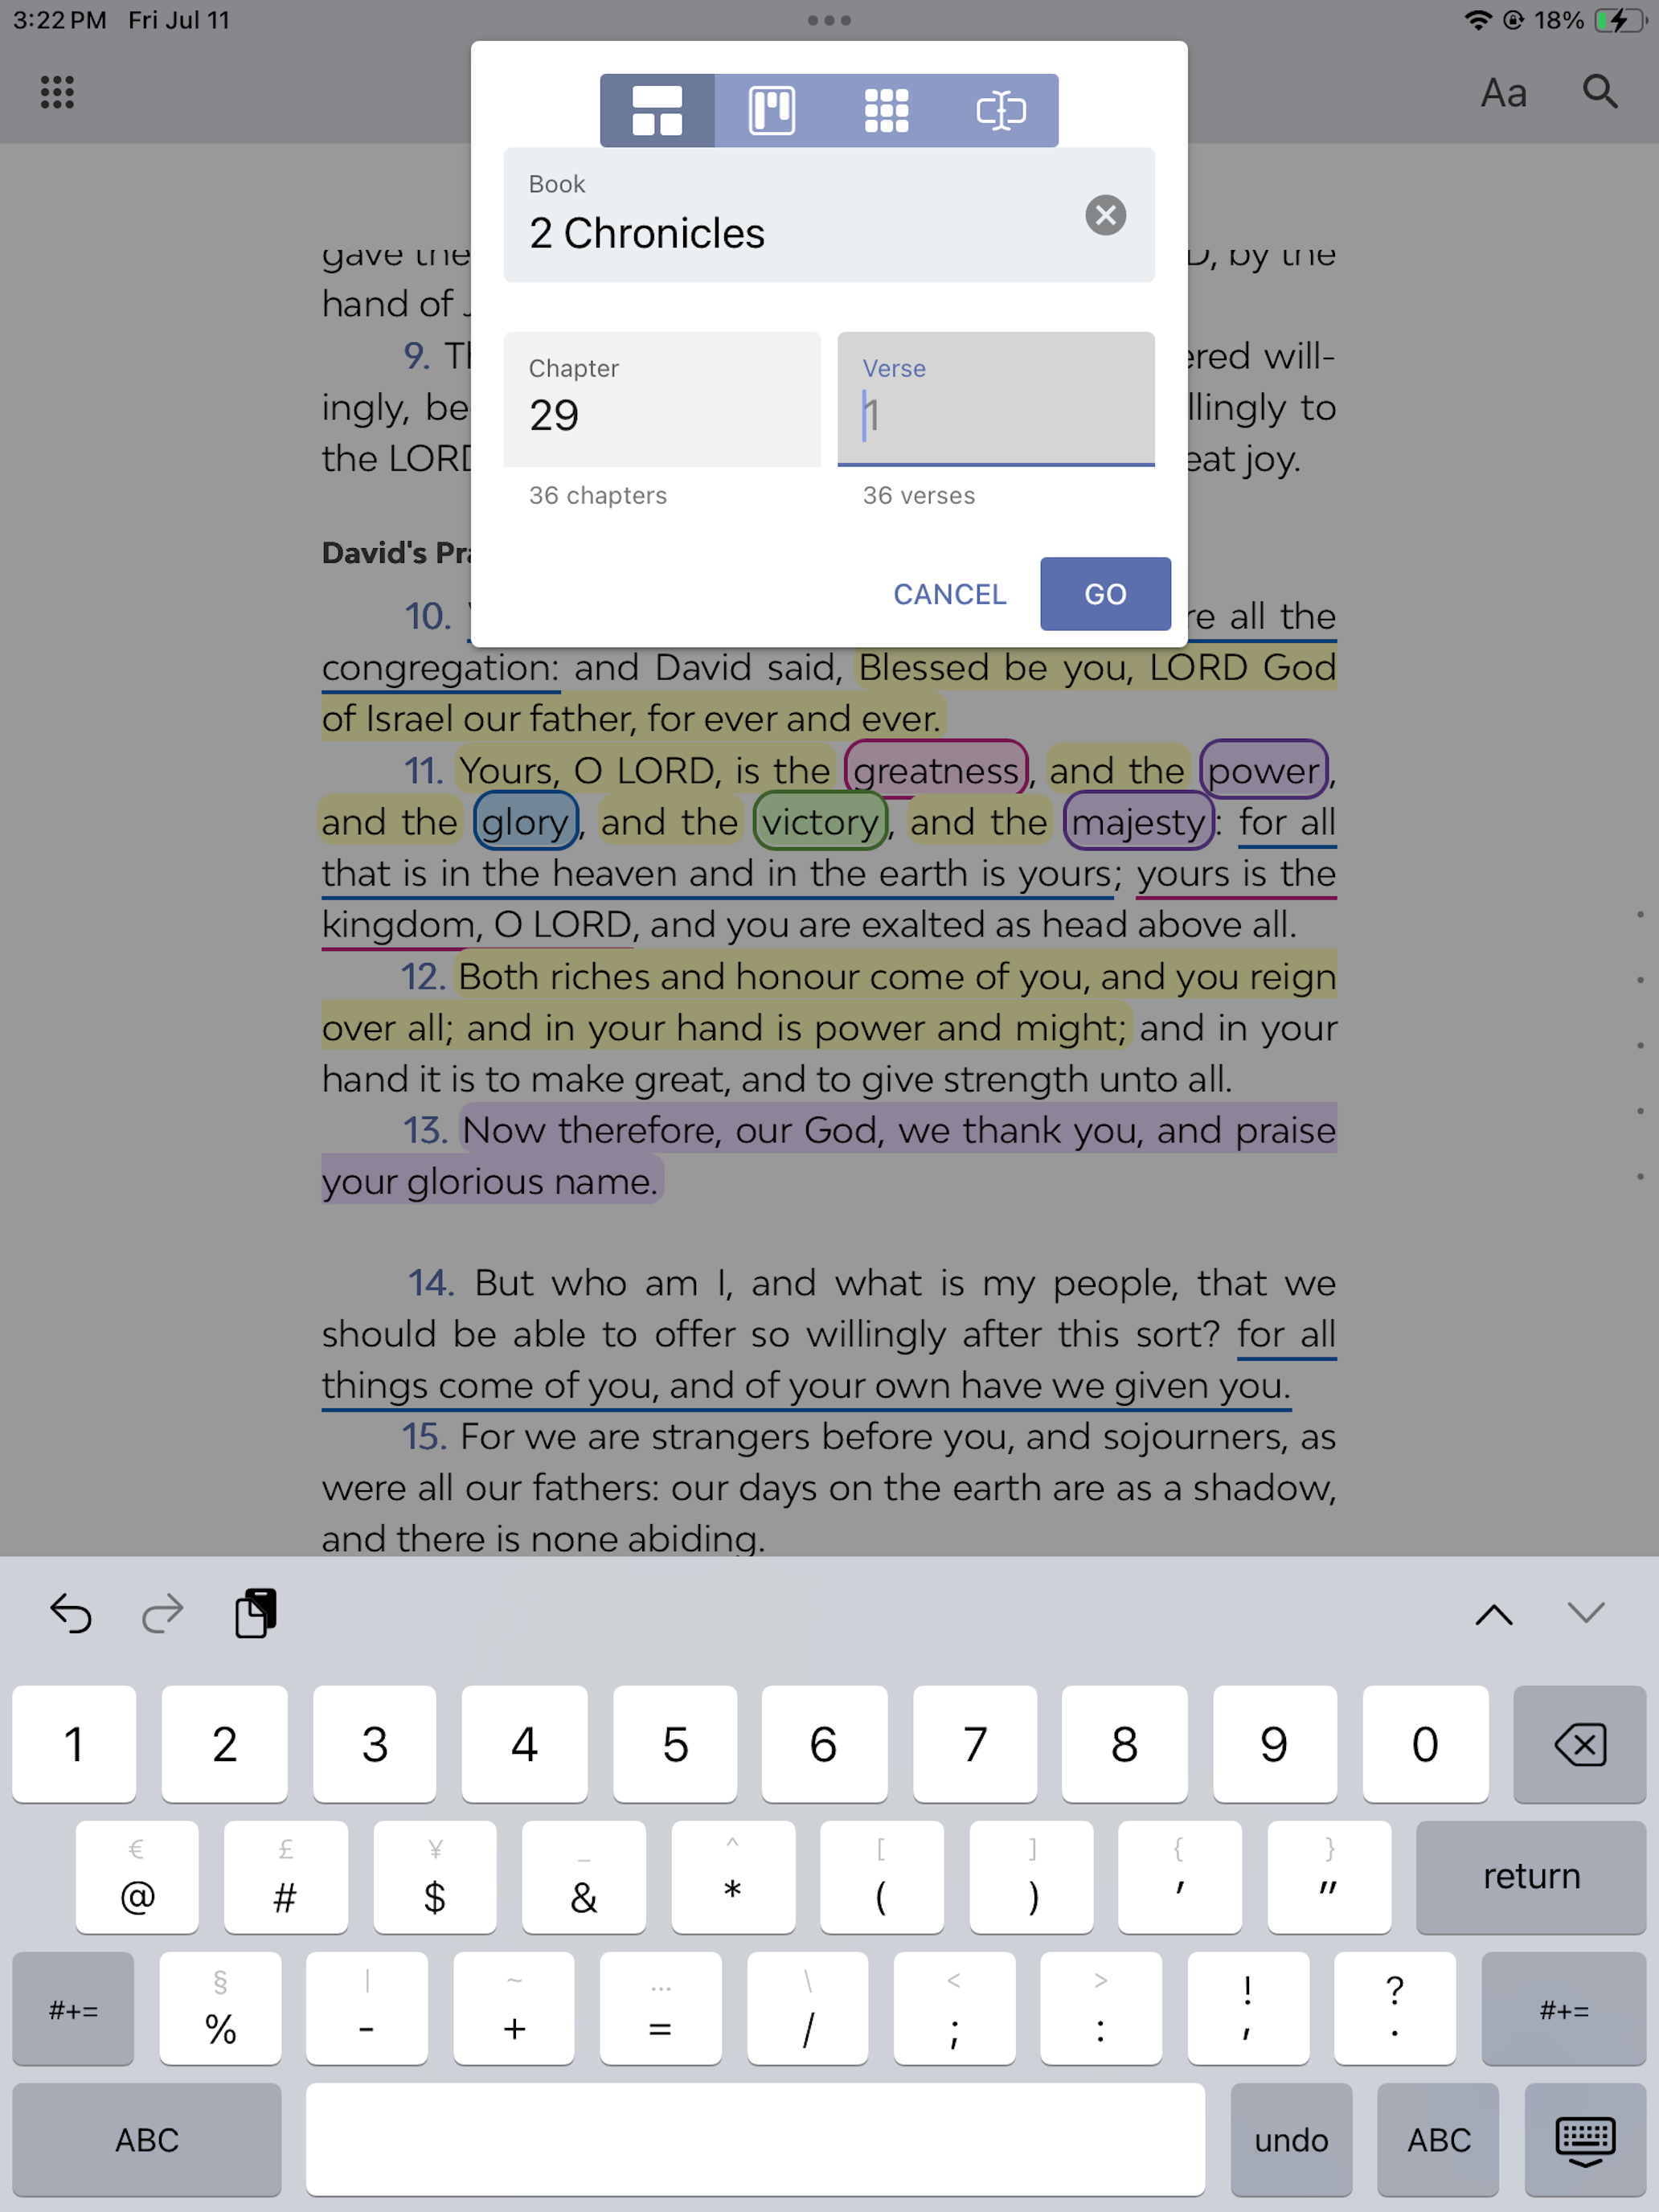Tap the circled word power
Viewport: 1659px width, 2212px height.
point(1264,770)
